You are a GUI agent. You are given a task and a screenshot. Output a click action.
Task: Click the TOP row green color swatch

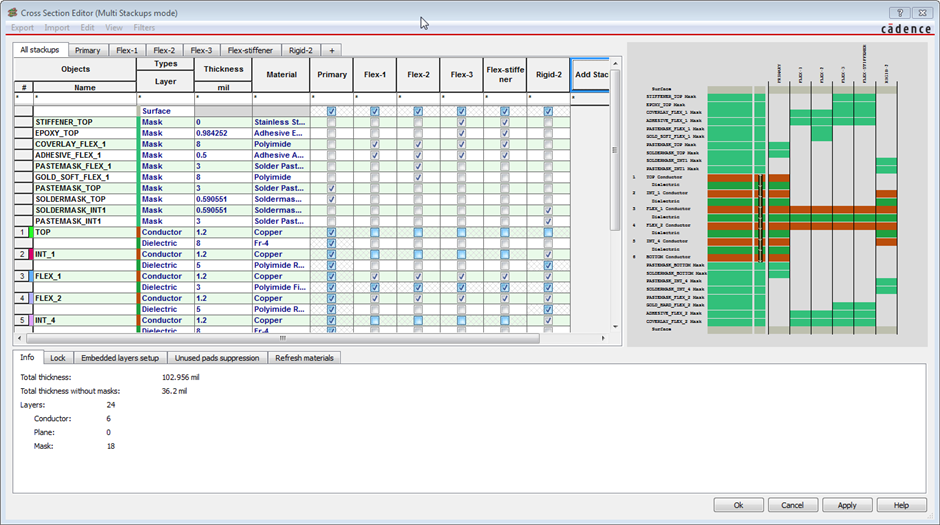point(31,233)
